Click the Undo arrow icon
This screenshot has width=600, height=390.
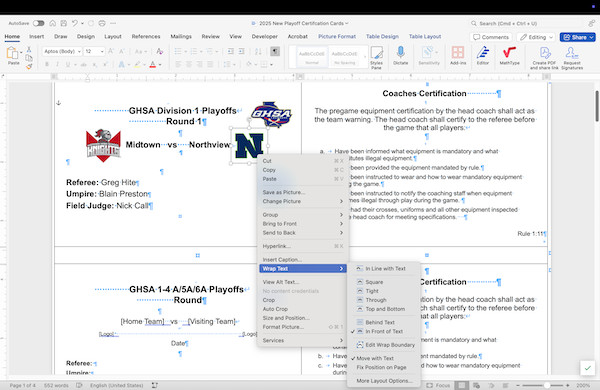(x=75, y=23)
